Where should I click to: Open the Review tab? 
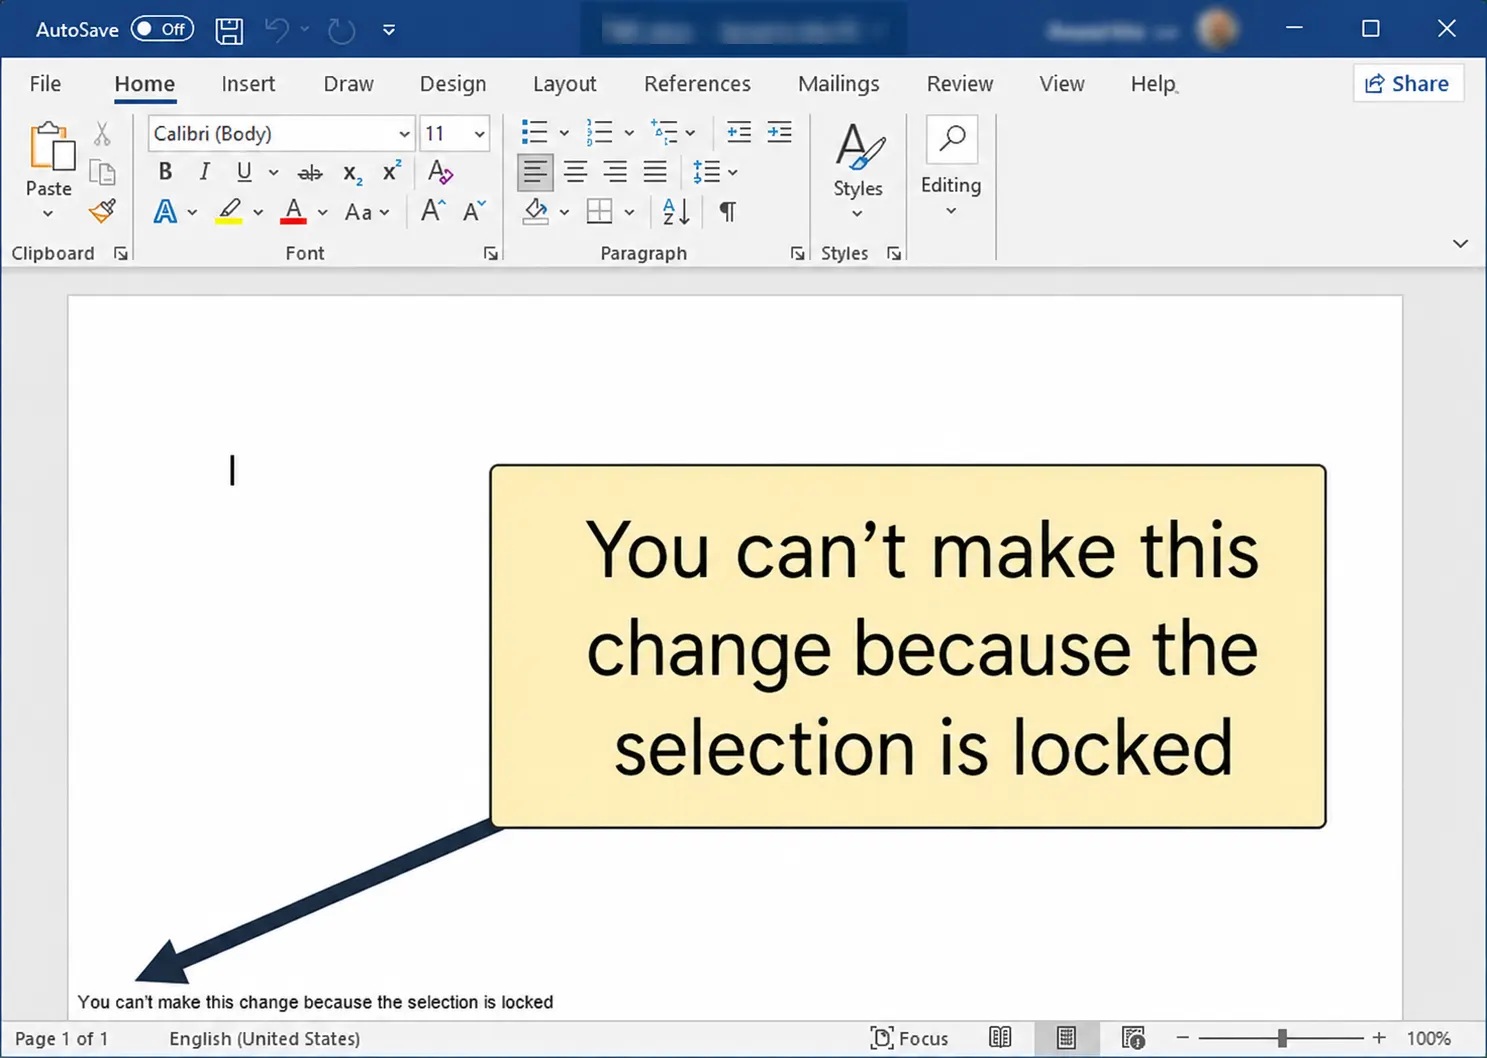(x=959, y=84)
